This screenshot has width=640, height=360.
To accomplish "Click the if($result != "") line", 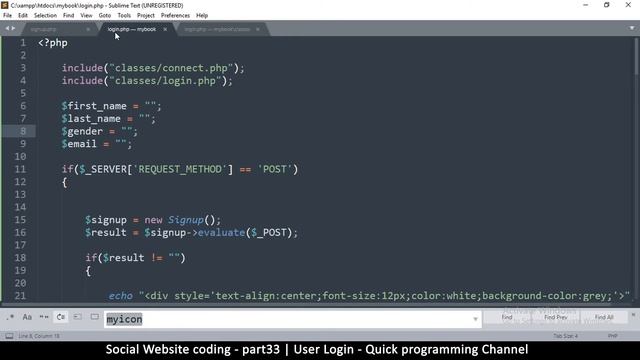I will pyautogui.click(x=136, y=258).
